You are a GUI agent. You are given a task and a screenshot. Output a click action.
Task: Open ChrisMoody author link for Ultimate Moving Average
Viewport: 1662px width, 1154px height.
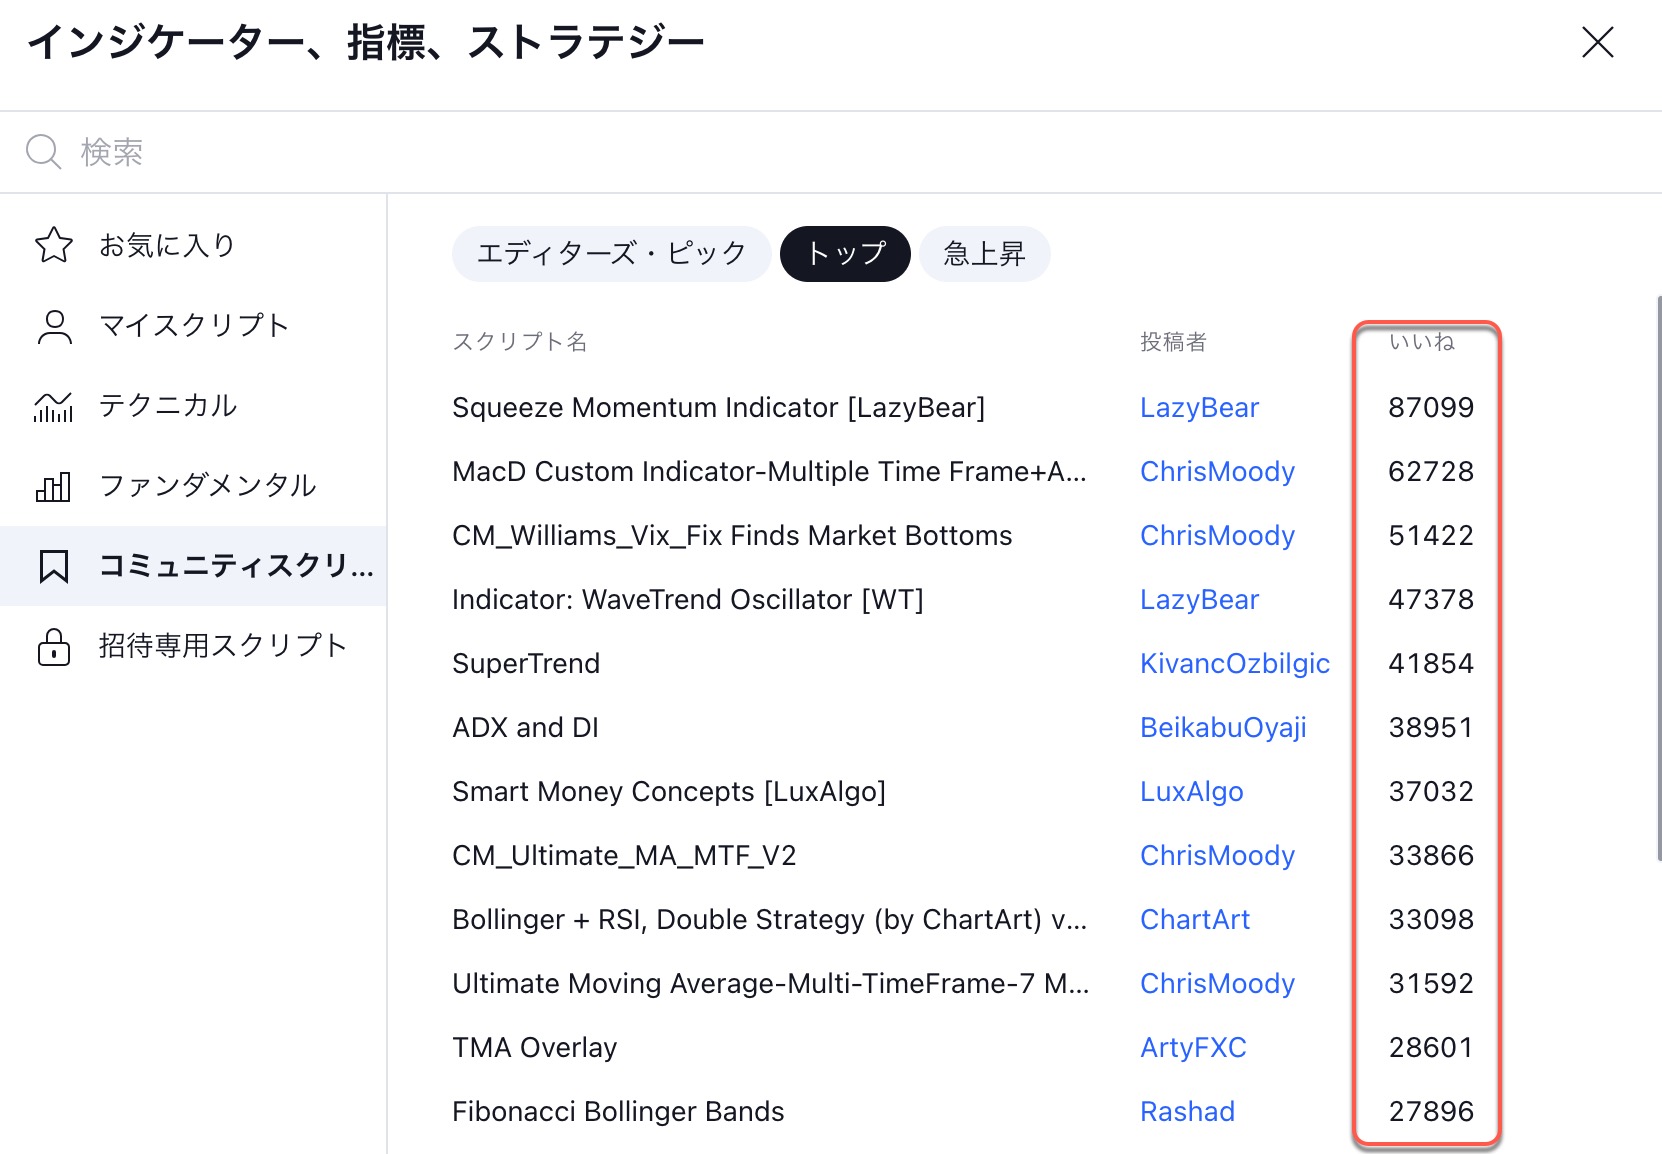pyautogui.click(x=1217, y=984)
